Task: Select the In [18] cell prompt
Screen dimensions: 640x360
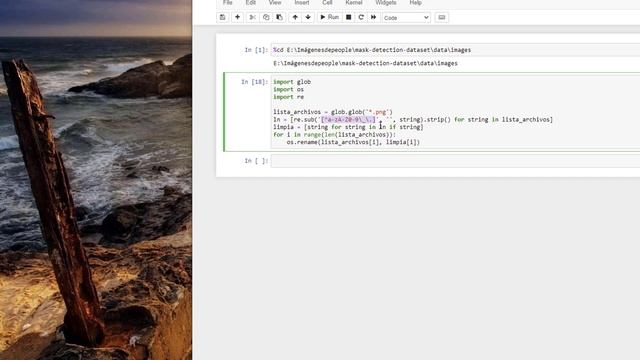Action: point(254,82)
